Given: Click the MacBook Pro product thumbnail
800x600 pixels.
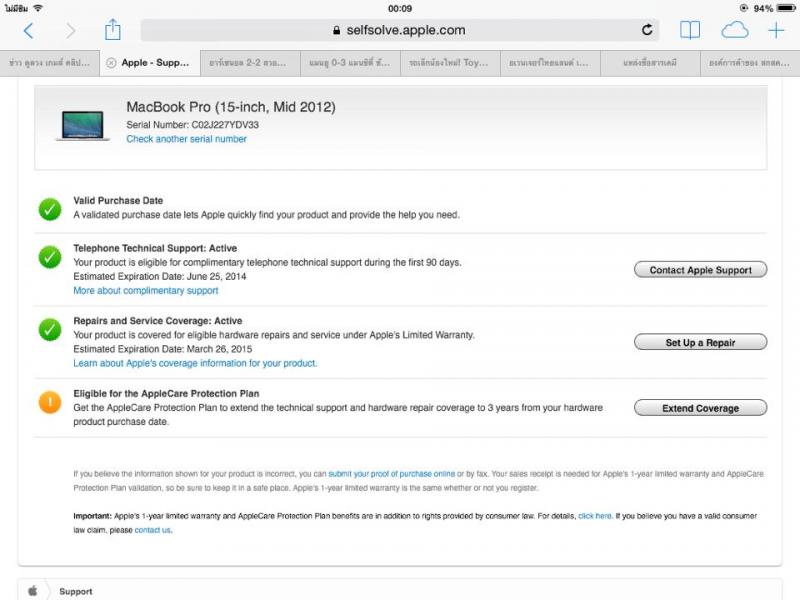Looking at the screenshot, I should point(82,126).
